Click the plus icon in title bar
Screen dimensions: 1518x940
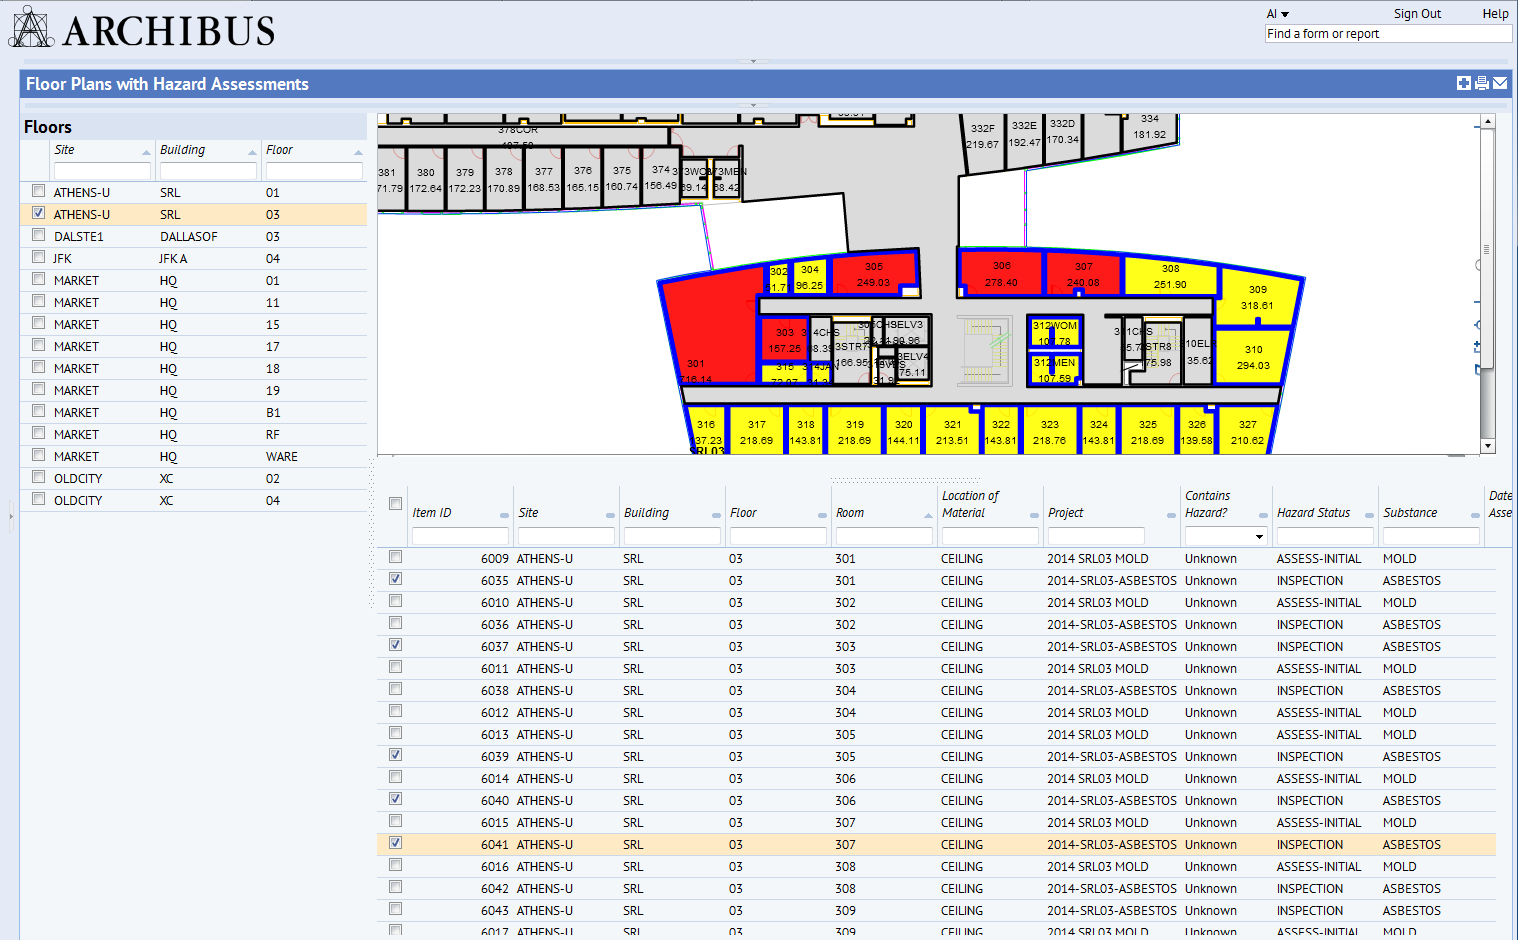(1463, 84)
